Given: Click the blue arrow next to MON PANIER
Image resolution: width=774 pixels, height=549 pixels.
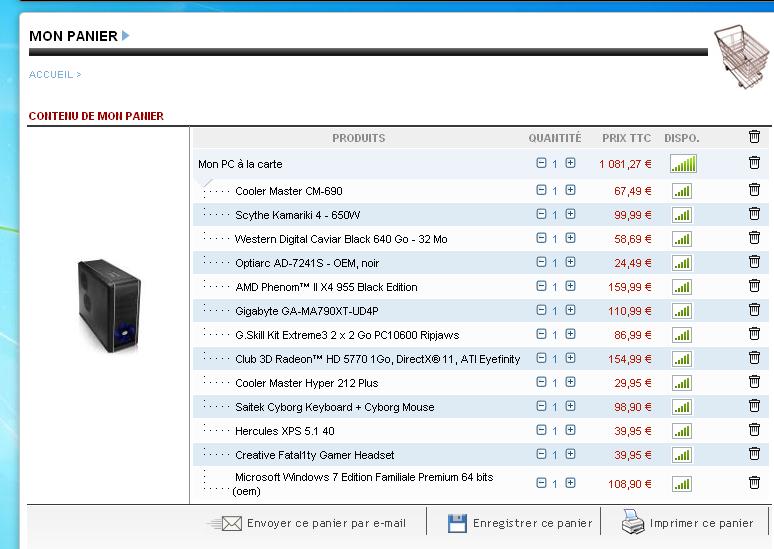Looking at the screenshot, I should click(x=125, y=36).
